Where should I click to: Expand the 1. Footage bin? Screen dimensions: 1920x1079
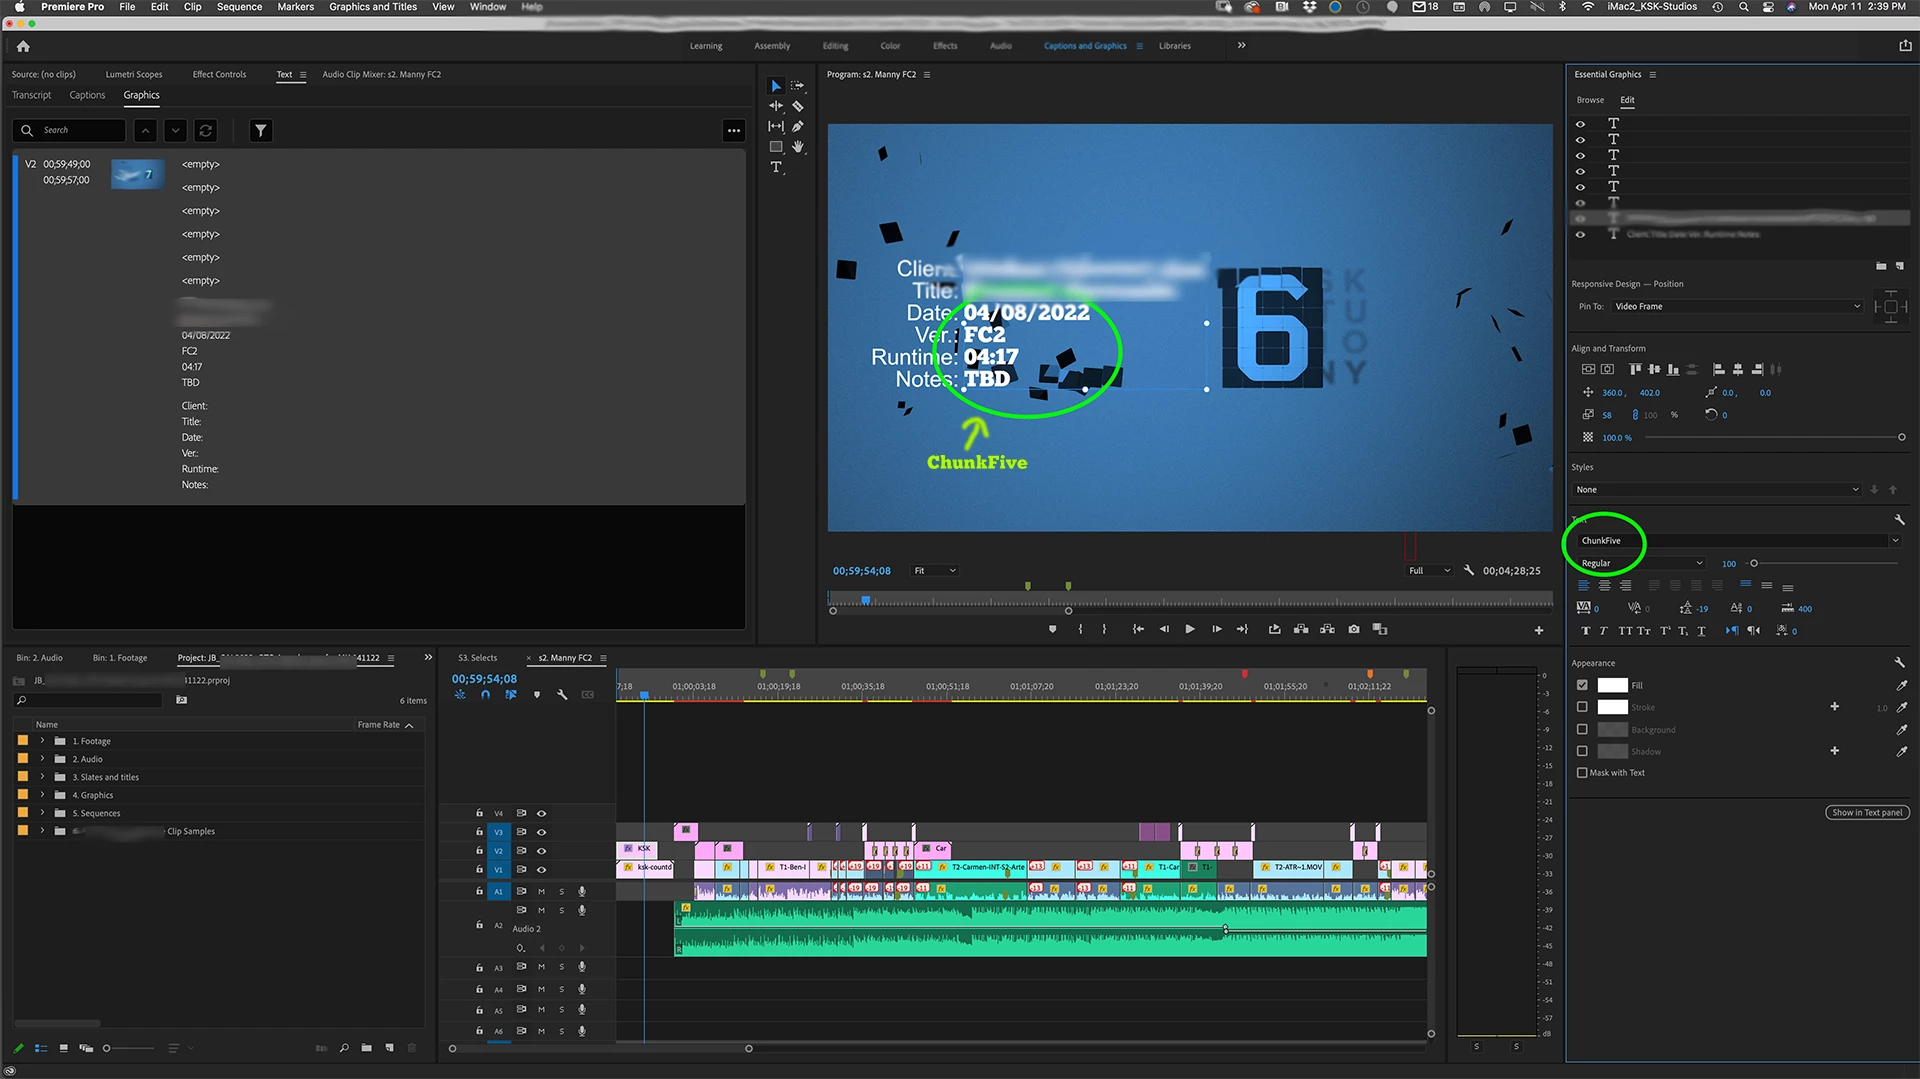click(x=42, y=742)
